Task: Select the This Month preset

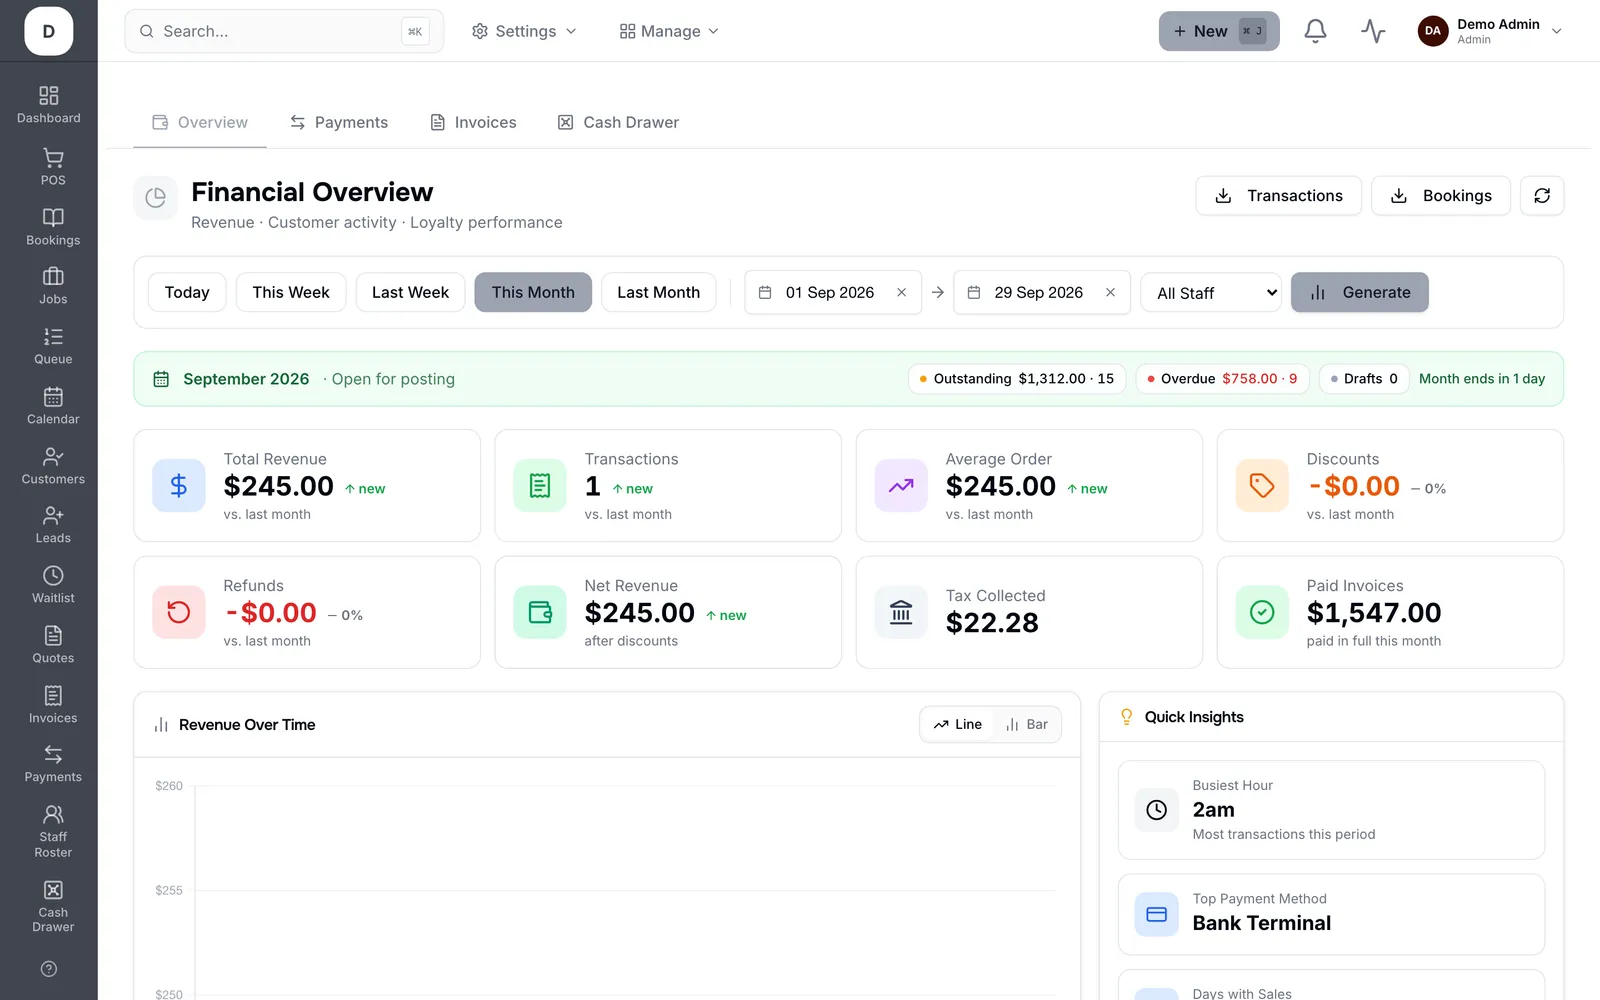Action: pos(533,292)
